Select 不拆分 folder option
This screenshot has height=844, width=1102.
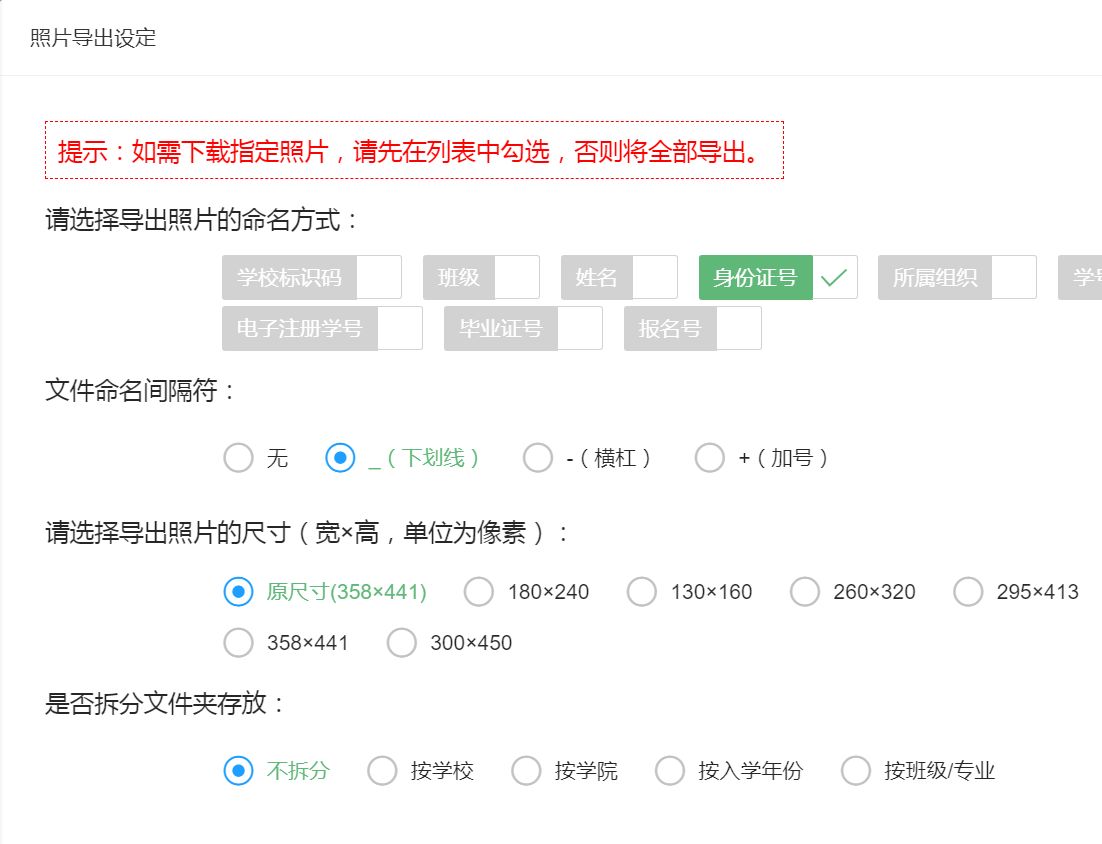239,771
